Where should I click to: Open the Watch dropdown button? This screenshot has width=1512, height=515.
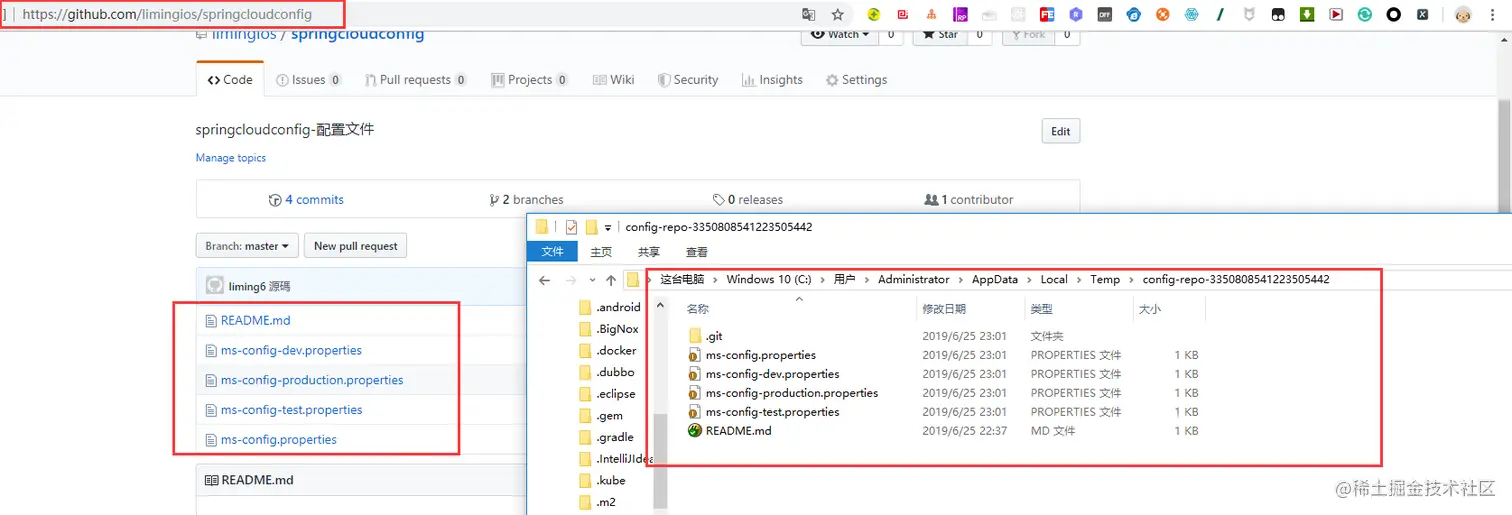tap(839, 34)
